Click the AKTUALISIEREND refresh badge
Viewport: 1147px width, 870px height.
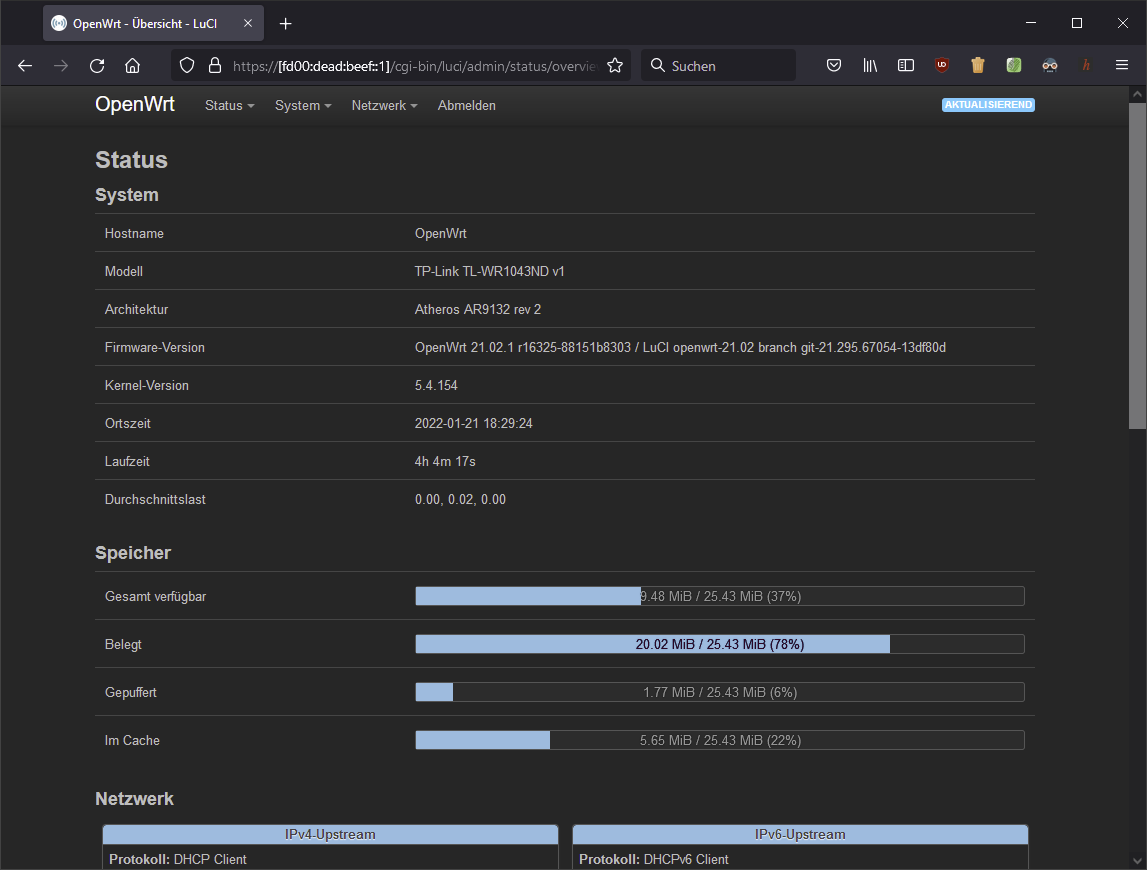click(988, 105)
